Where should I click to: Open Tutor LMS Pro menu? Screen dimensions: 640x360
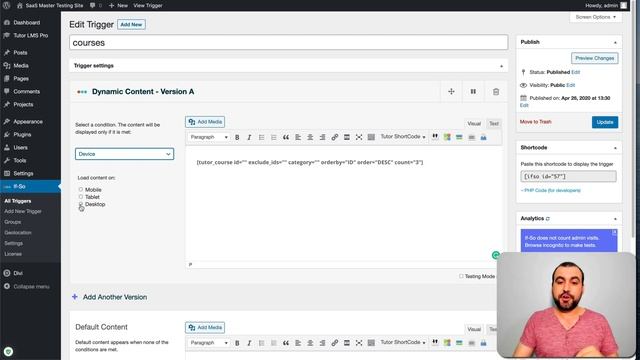[30, 36]
